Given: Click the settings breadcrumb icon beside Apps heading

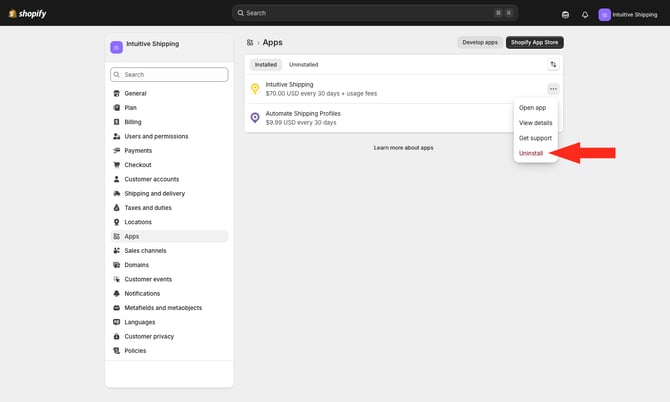Looking at the screenshot, I should coord(250,42).
